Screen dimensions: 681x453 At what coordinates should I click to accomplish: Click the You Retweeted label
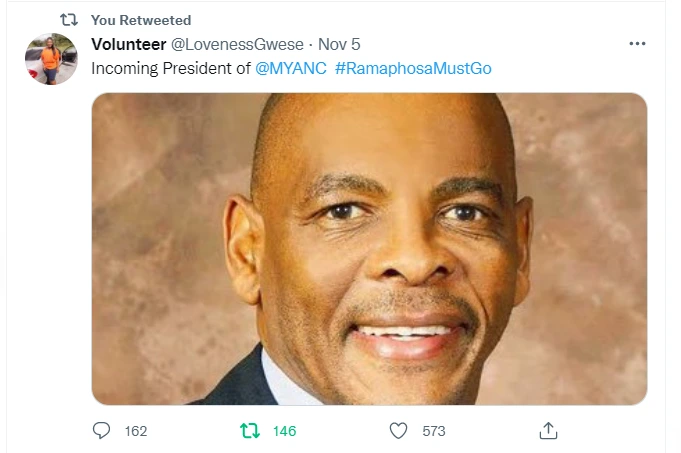click(141, 20)
